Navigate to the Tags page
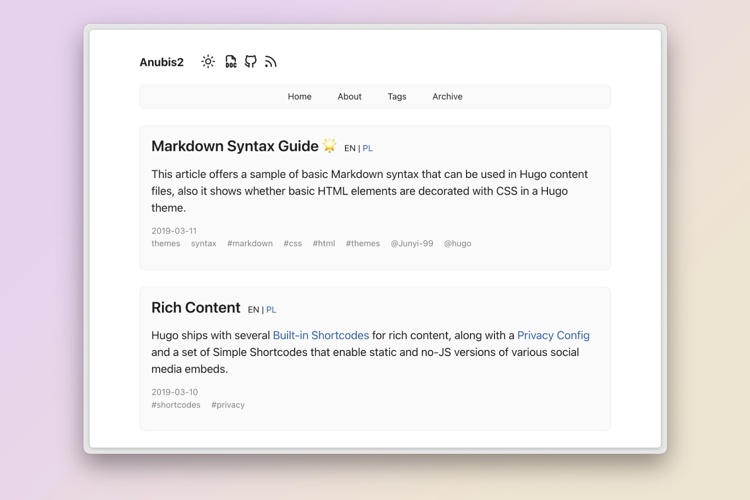The image size is (750, 500). coord(397,97)
